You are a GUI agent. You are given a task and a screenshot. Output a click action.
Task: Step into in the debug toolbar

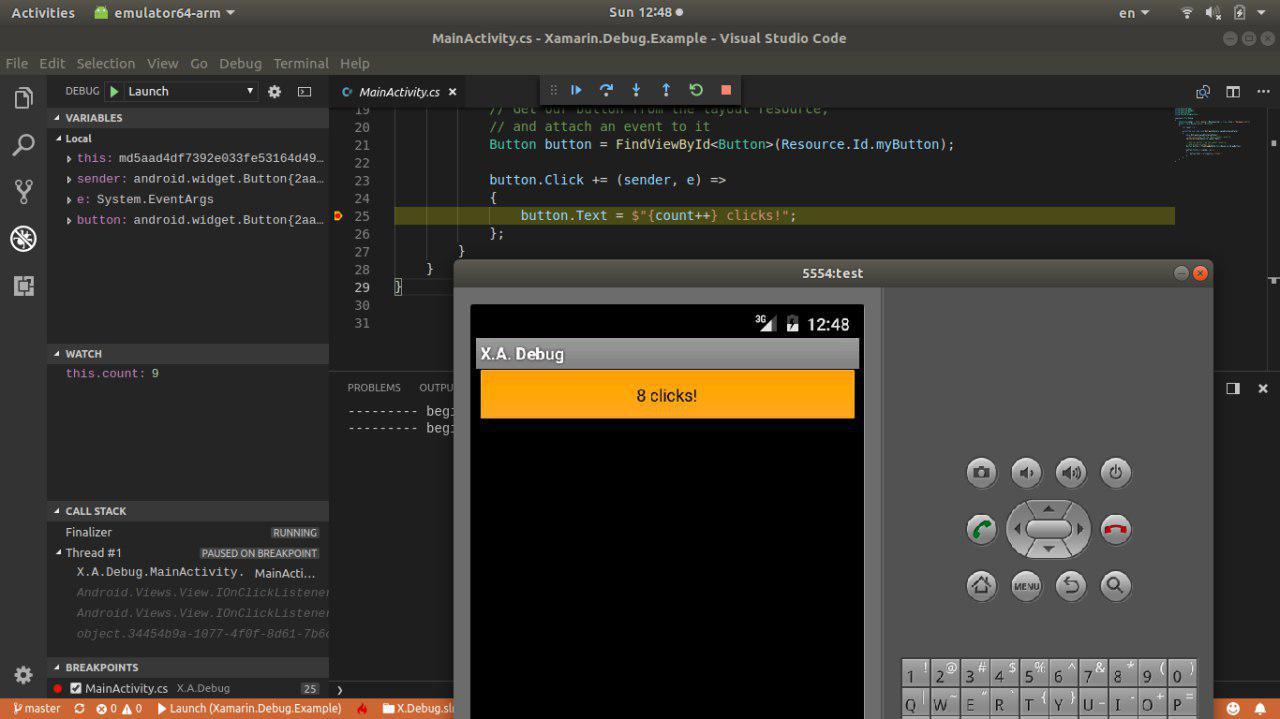pos(636,90)
